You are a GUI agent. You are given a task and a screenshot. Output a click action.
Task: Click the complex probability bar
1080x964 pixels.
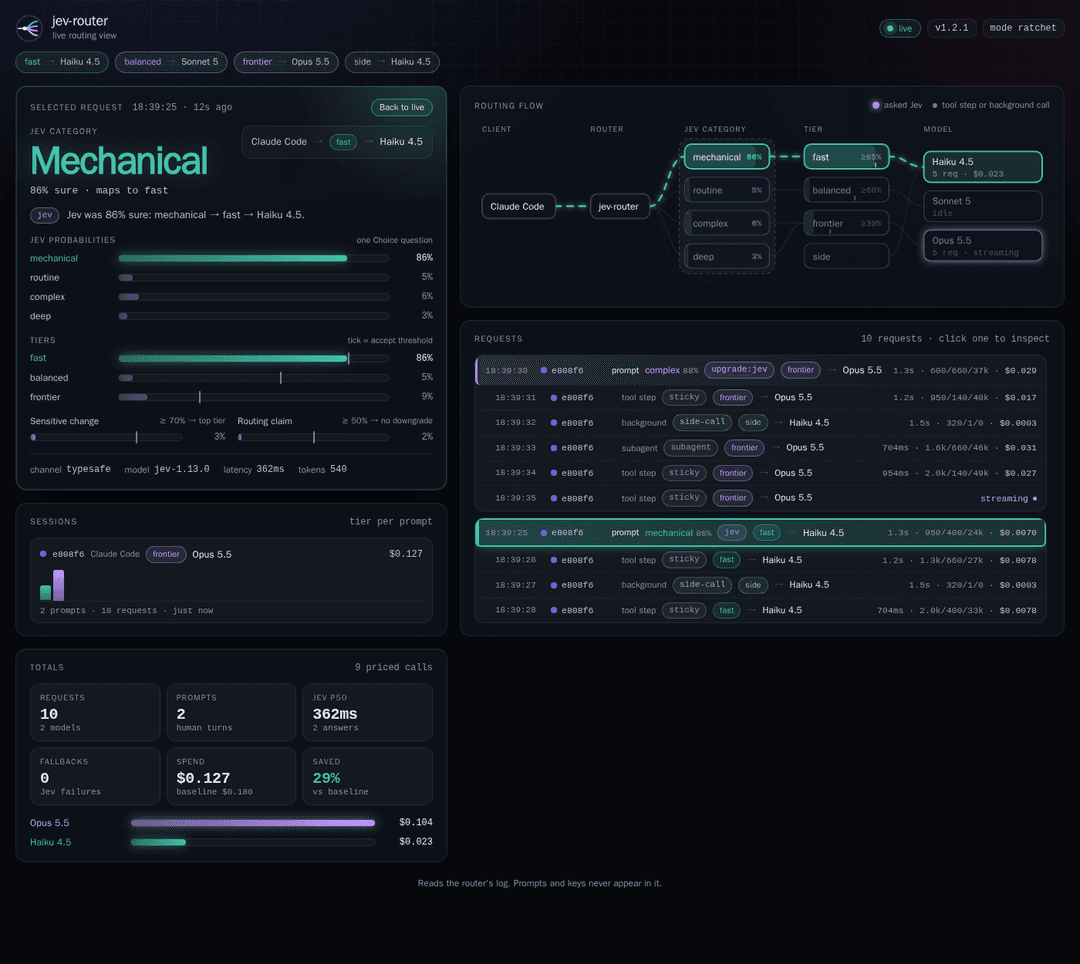tap(253, 297)
